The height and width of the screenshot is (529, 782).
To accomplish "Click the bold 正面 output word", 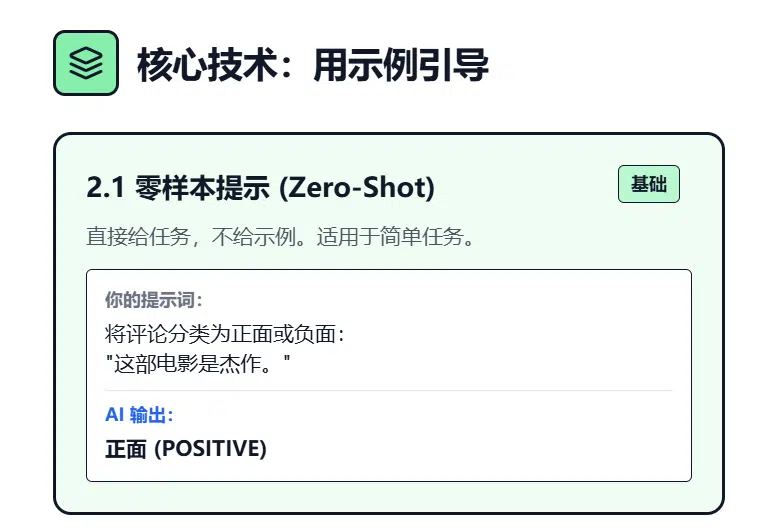I will (x=126, y=449).
